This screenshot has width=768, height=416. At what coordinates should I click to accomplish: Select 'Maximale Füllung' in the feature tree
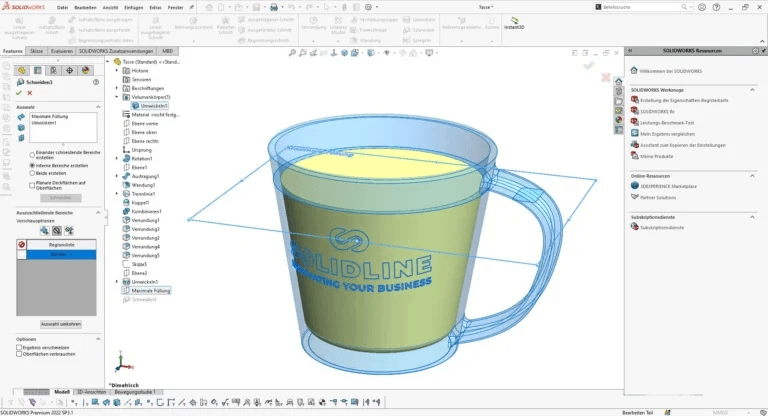point(151,290)
